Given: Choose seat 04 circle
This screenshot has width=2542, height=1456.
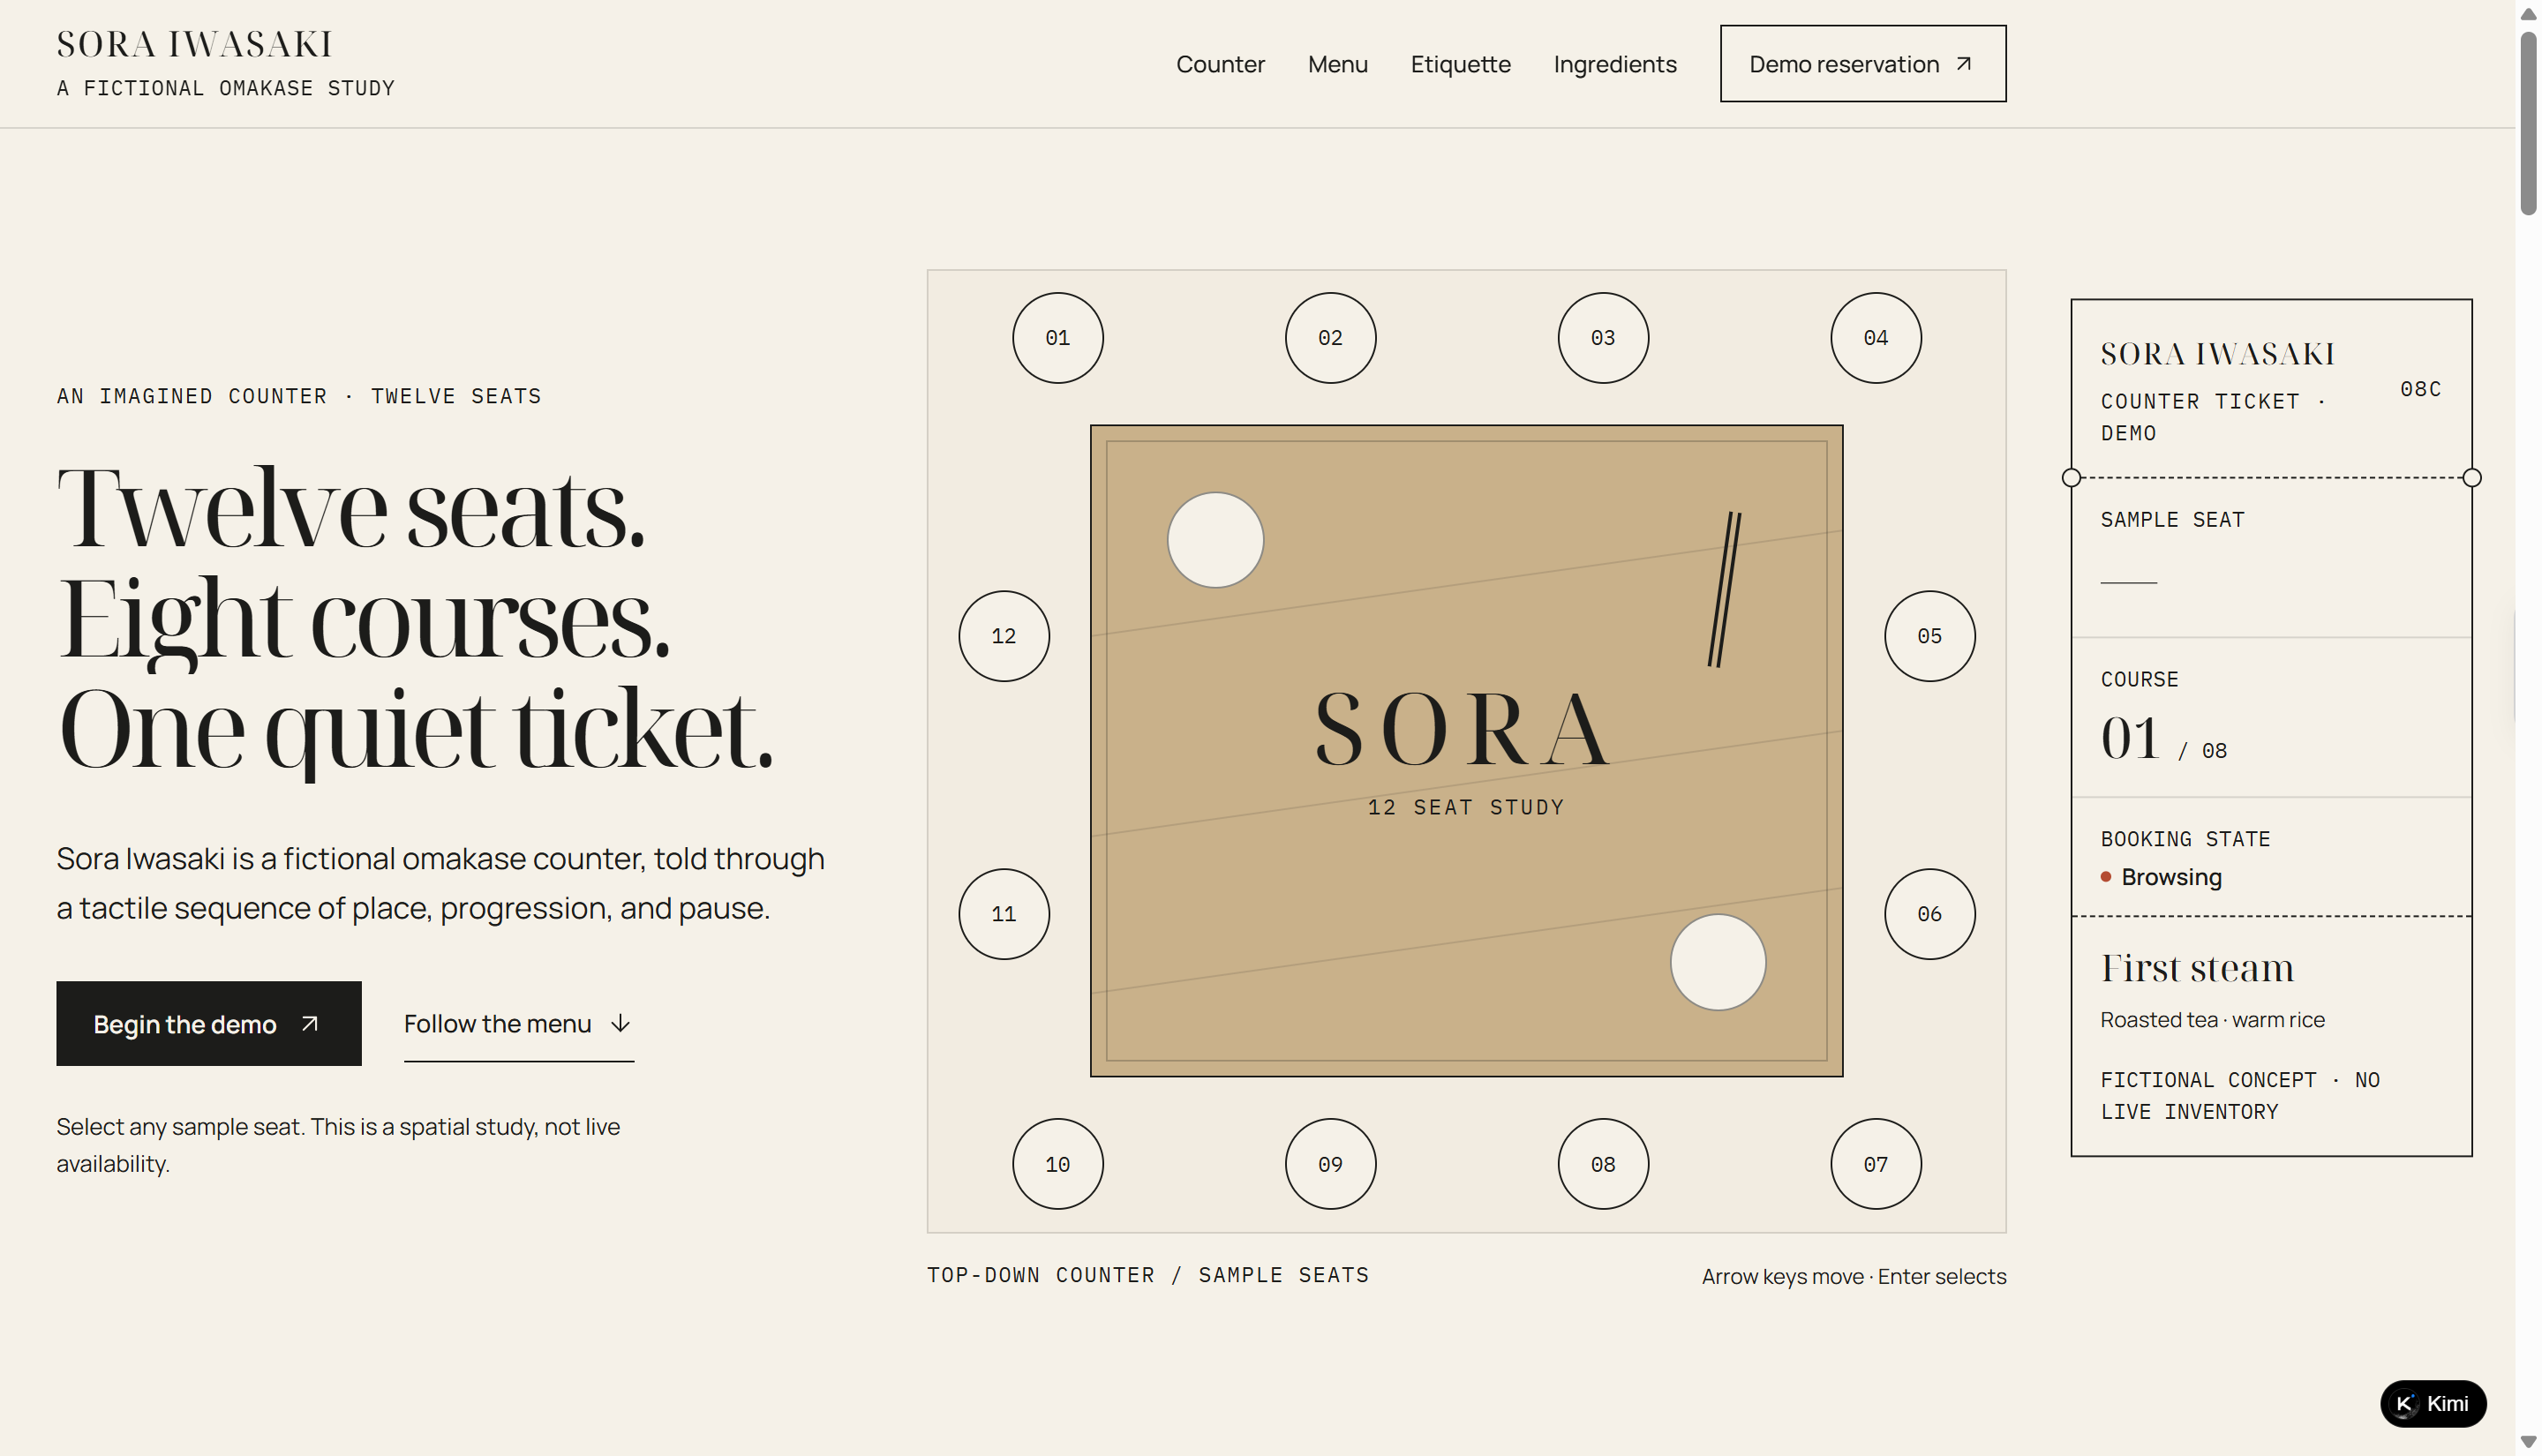Looking at the screenshot, I should tap(1876, 338).
